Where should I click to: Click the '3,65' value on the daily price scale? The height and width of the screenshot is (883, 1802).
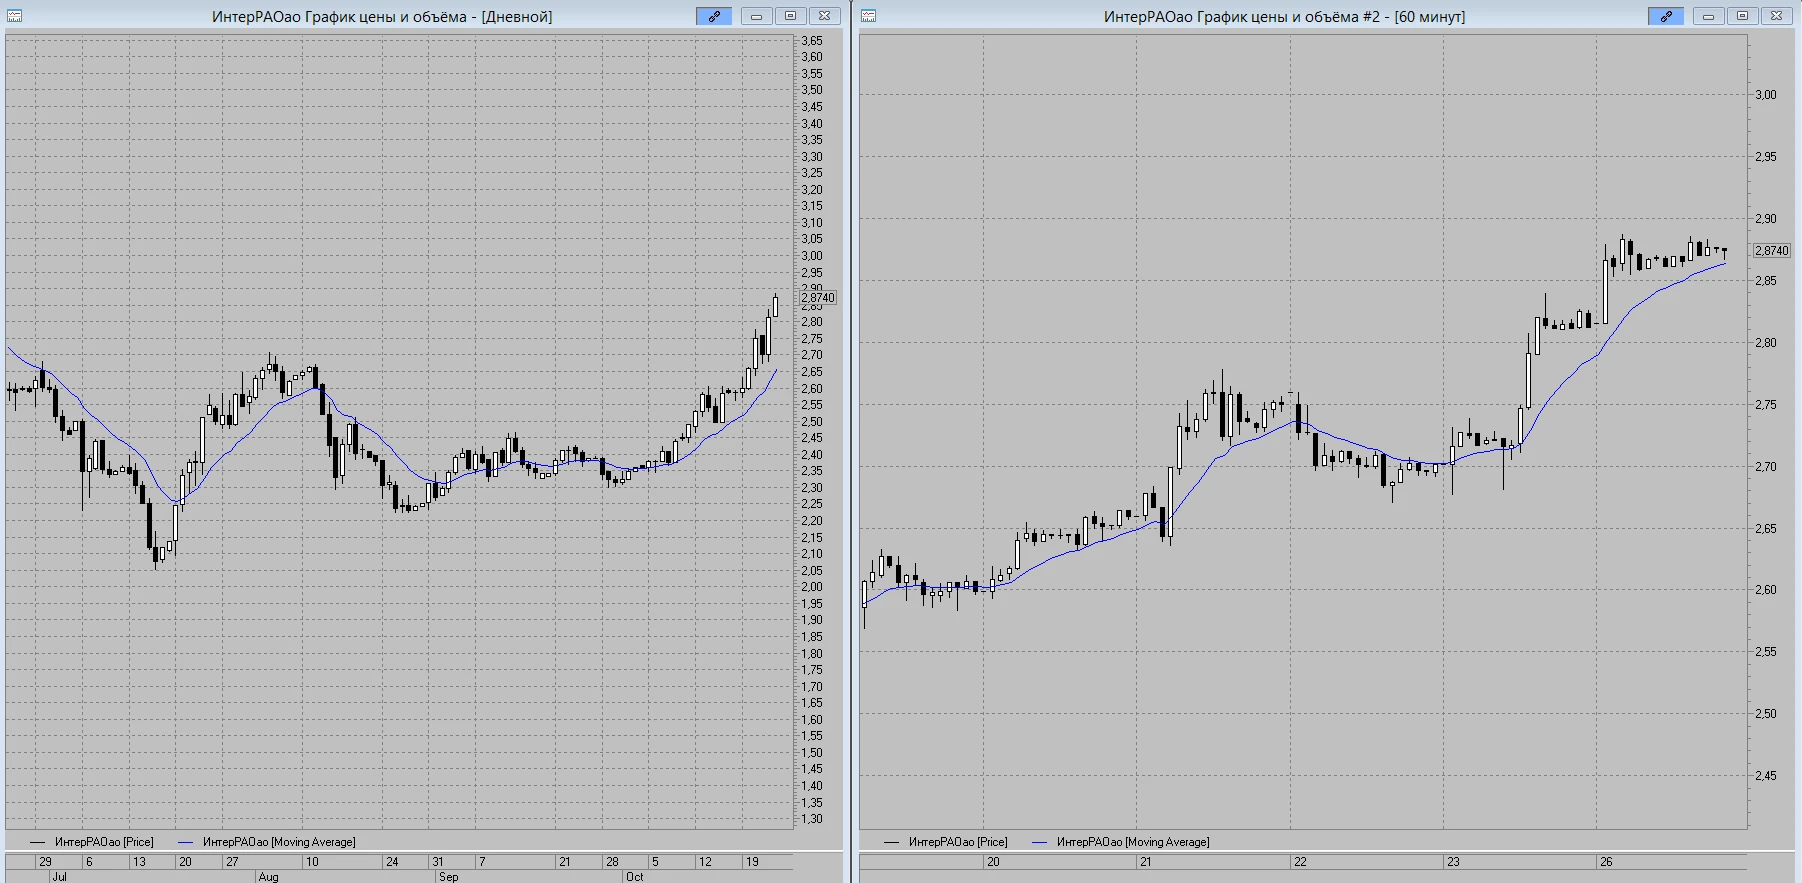coord(812,41)
